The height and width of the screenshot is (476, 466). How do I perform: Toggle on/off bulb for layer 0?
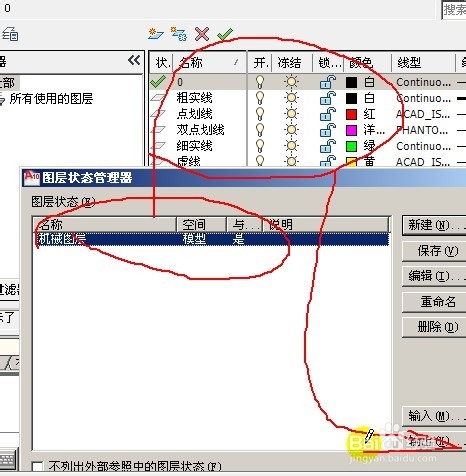pos(260,82)
